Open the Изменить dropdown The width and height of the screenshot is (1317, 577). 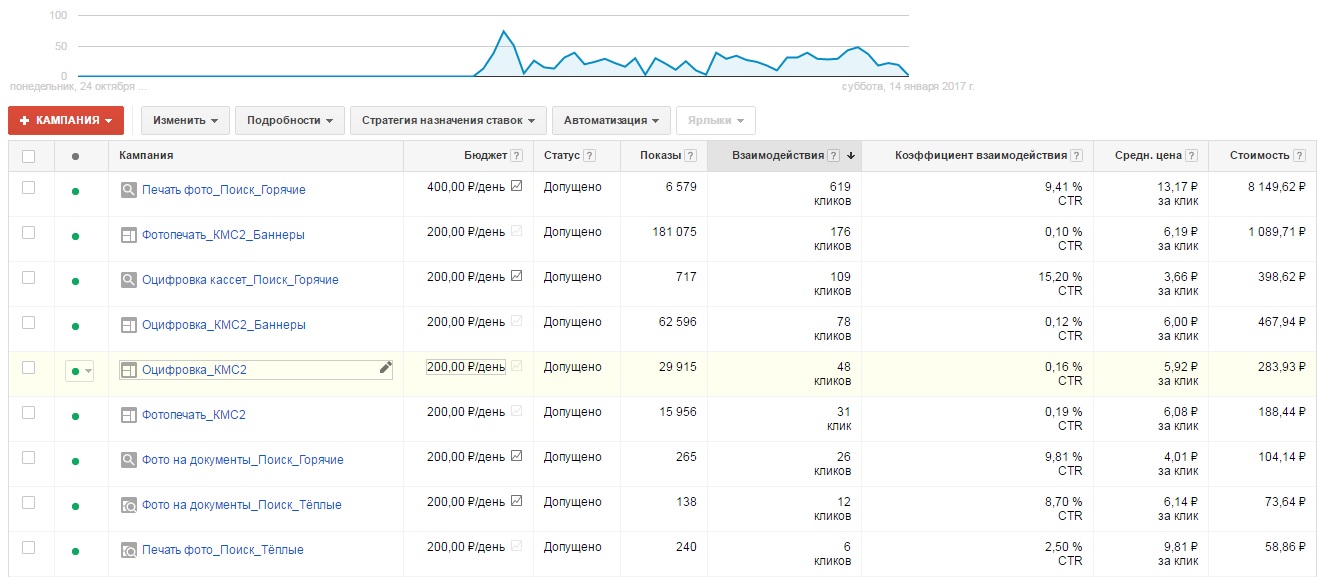click(x=185, y=120)
